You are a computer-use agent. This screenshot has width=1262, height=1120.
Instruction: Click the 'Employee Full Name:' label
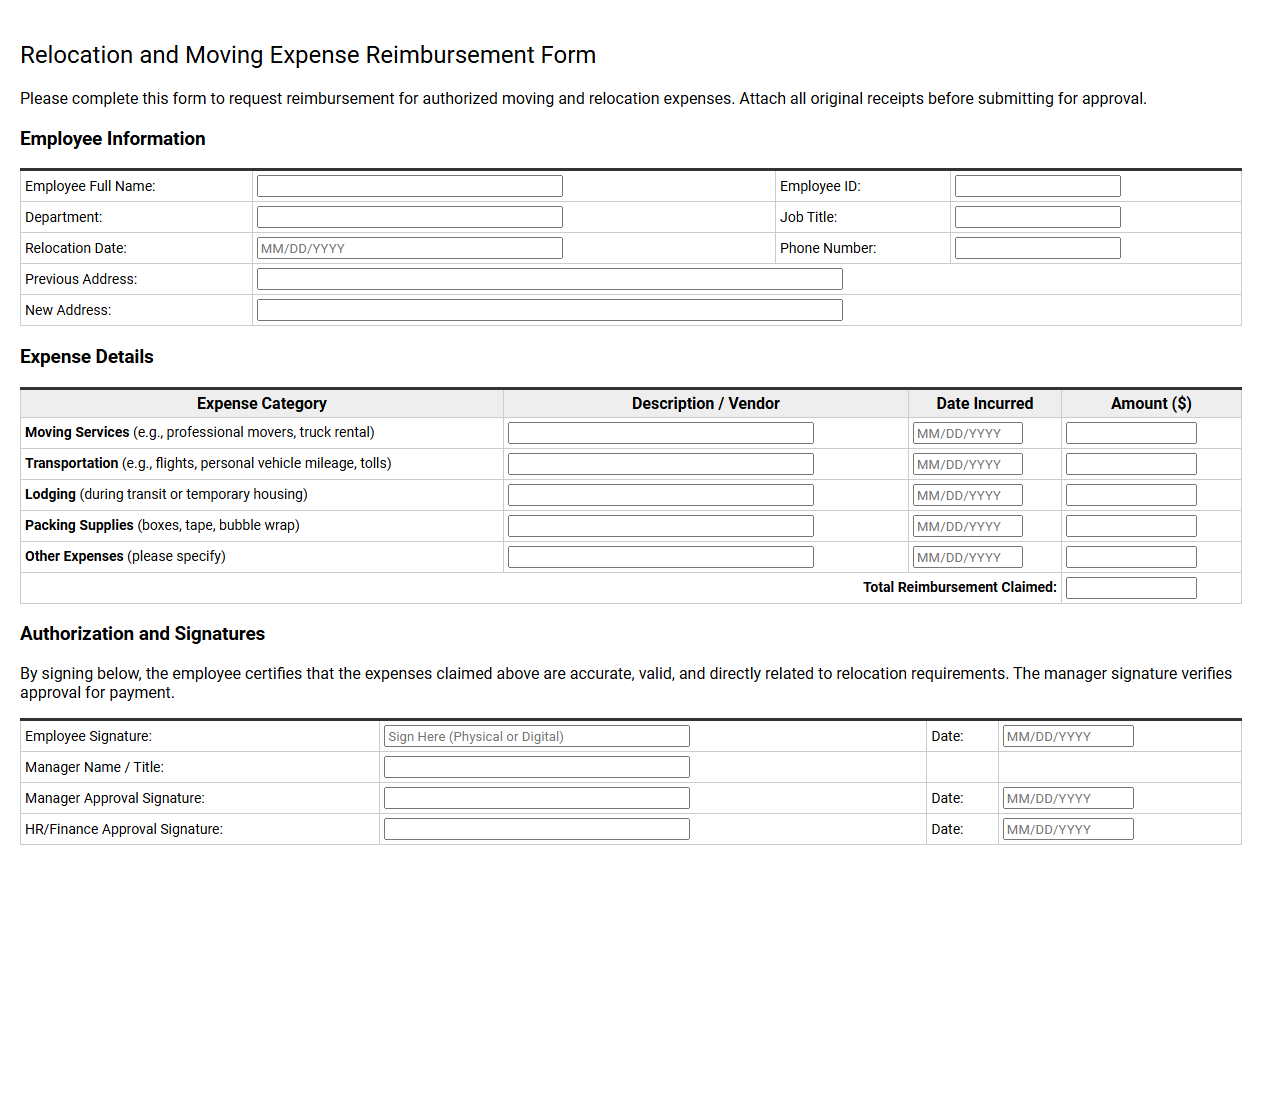(x=90, y=186)
